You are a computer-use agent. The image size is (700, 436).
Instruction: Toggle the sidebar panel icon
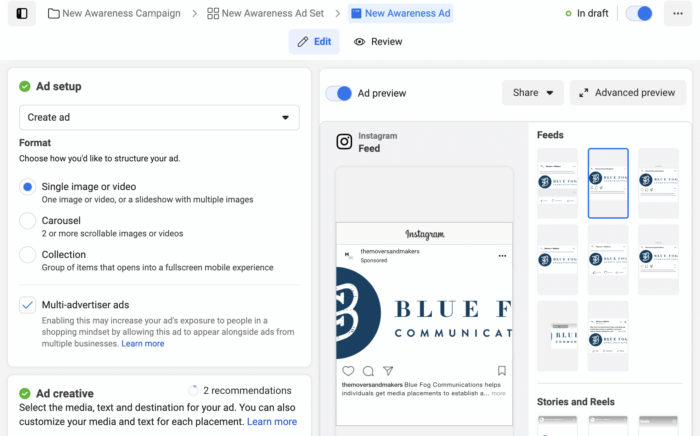tap(22, 13)
